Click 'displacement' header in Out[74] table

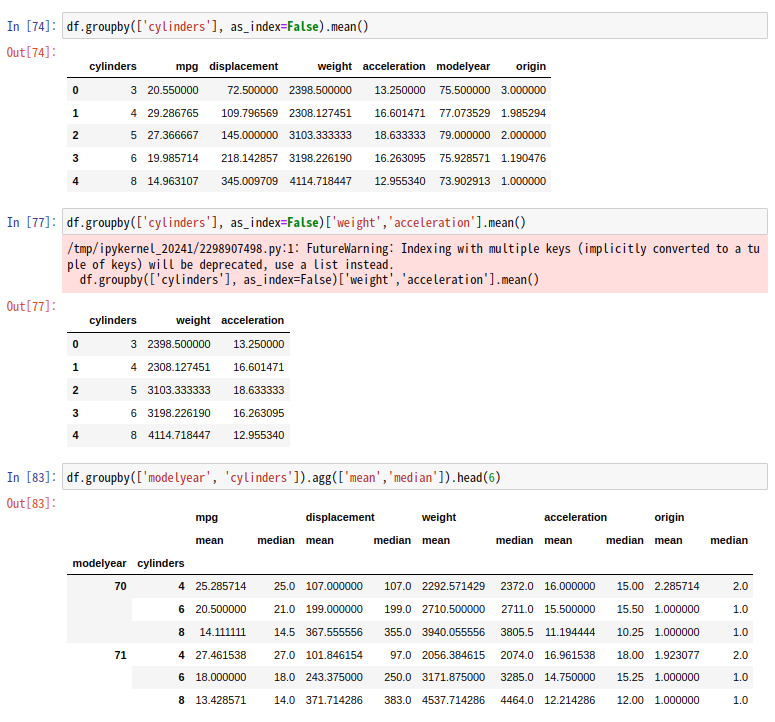pos(244,66)
